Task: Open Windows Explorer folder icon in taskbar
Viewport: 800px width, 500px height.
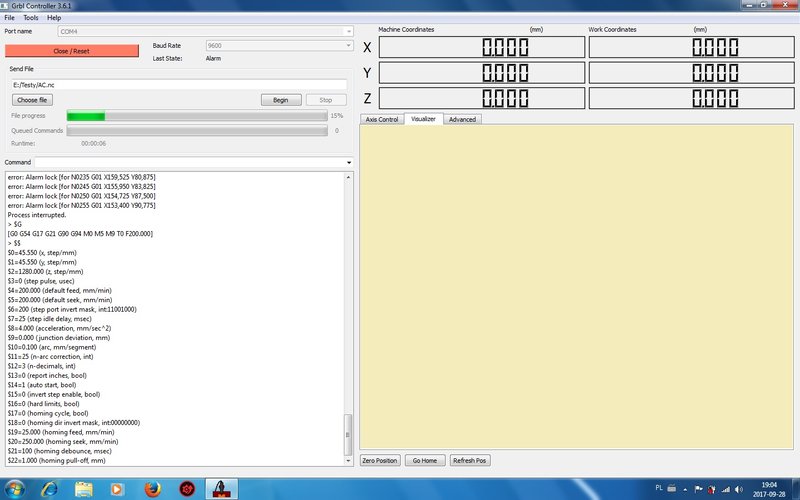Action: tap(84, 489)
